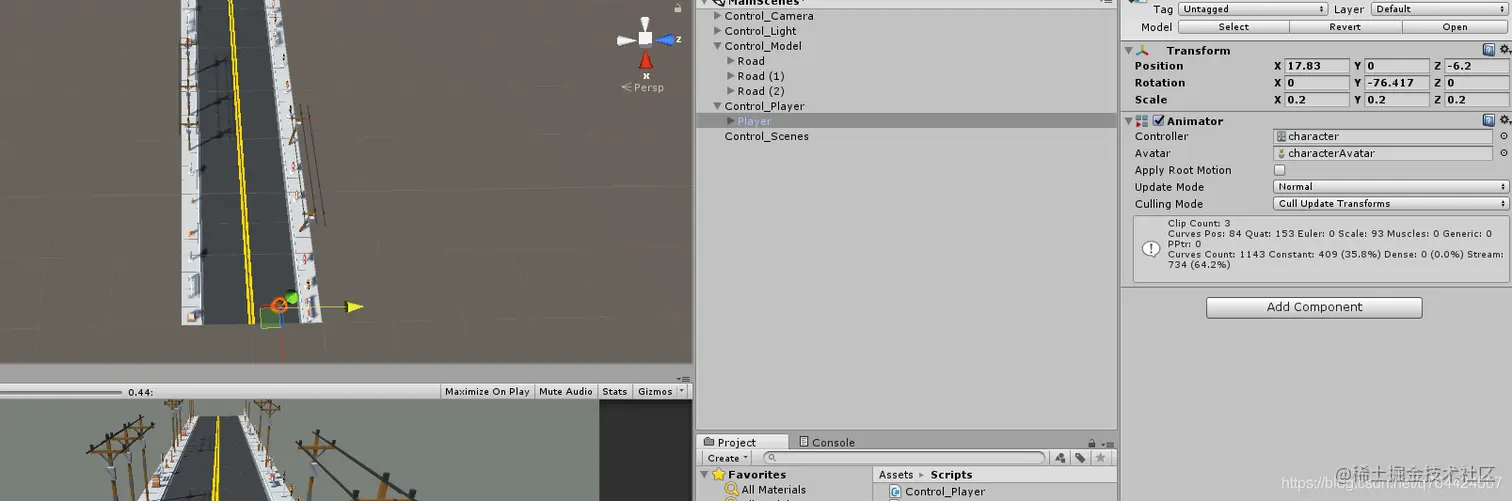
Task: Click the Project panel search field
Action: [905, 458]
